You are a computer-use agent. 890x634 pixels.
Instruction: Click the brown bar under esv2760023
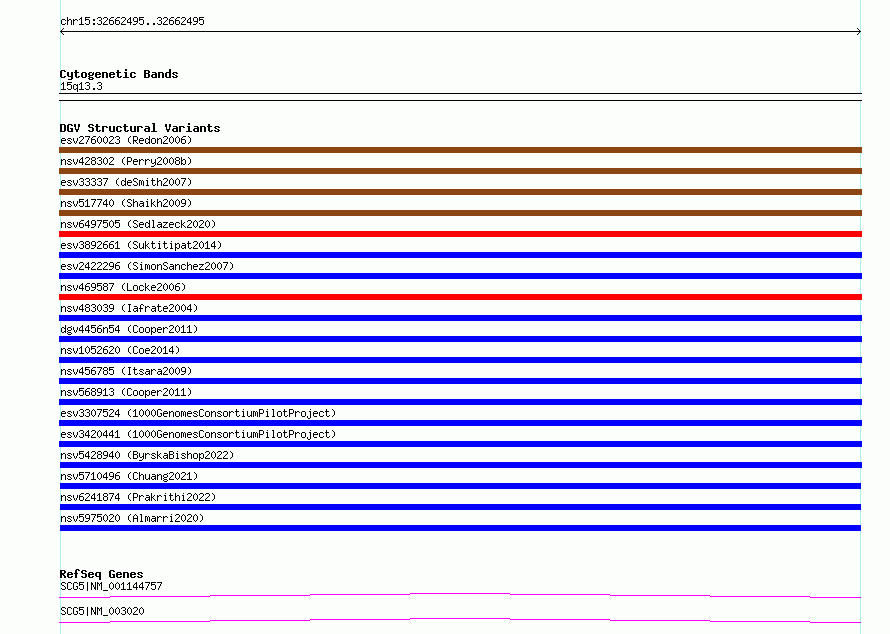click(x=460, y=150)
